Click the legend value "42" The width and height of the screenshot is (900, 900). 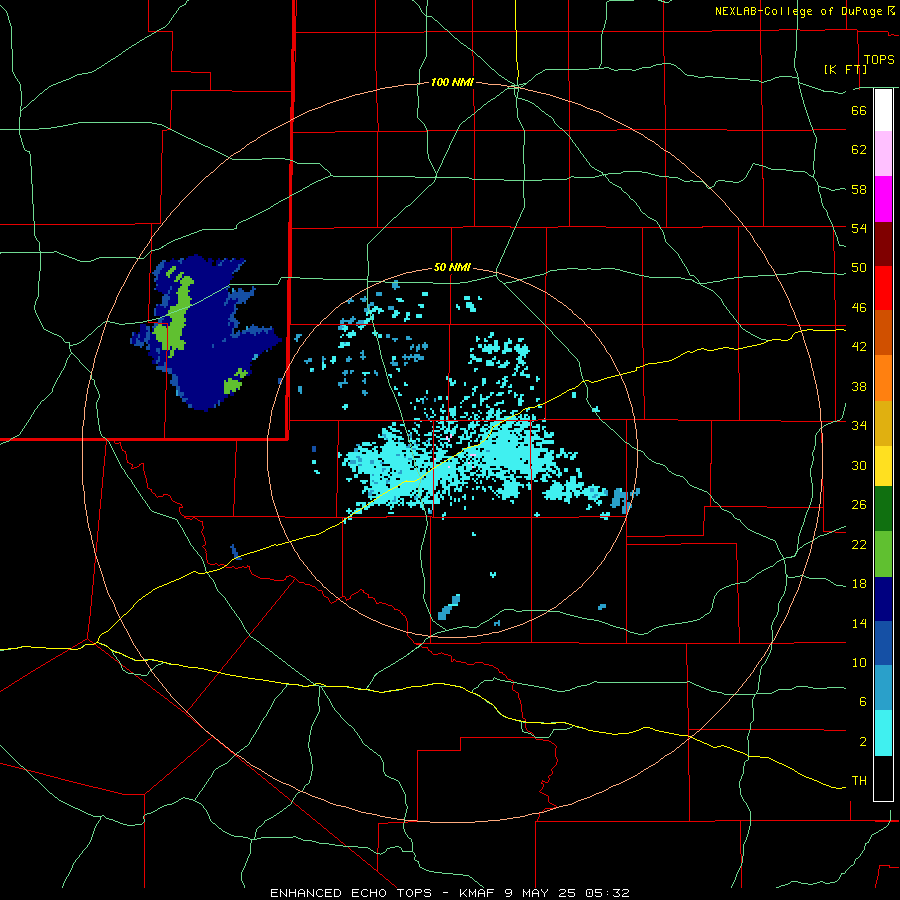[859, 347]
